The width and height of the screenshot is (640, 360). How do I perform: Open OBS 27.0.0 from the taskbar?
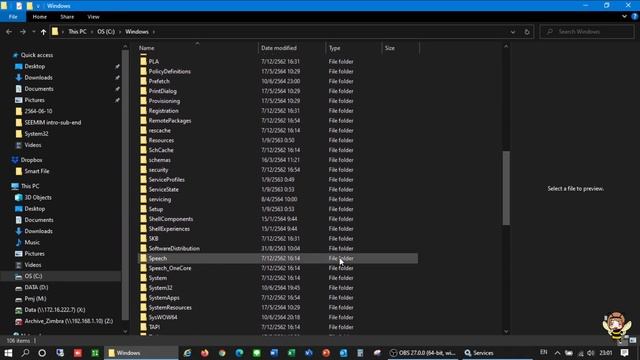point(422,353)
